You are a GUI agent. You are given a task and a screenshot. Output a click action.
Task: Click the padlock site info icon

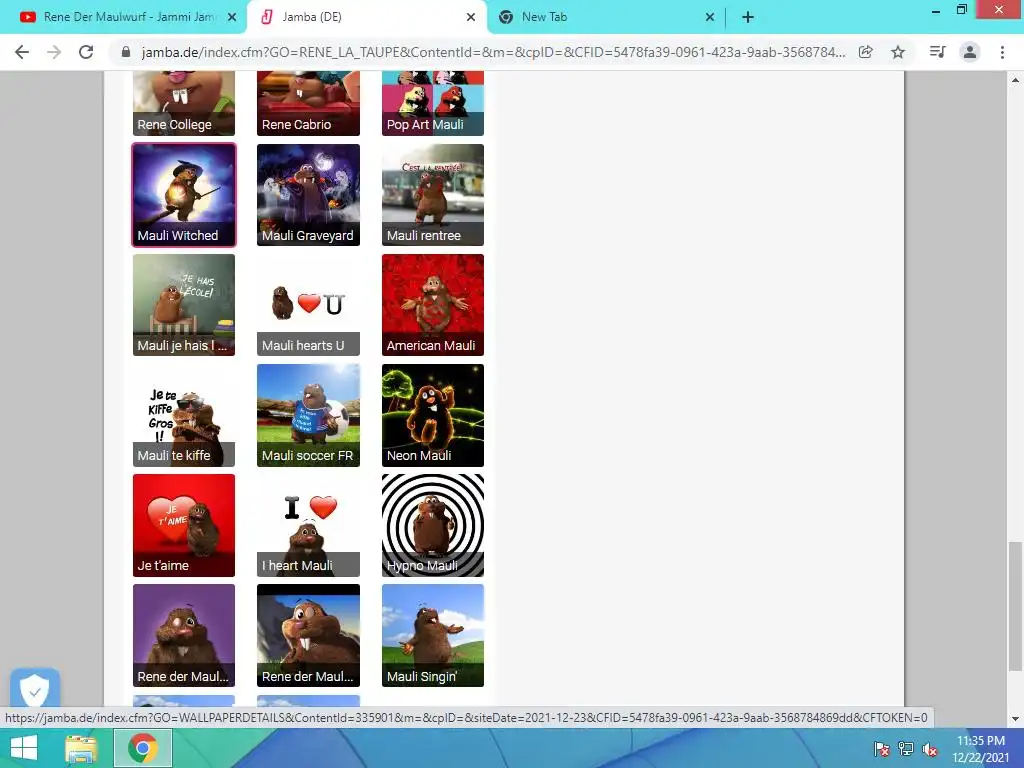tap(126, 52)
